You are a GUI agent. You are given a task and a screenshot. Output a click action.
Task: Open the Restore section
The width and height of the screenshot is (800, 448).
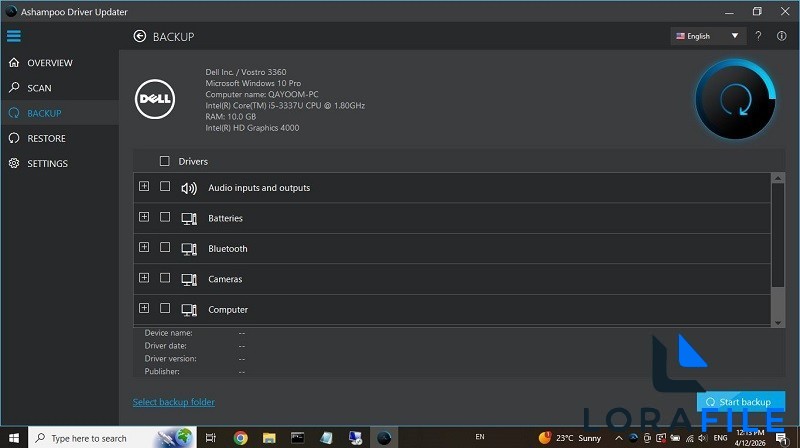[60, 138]
